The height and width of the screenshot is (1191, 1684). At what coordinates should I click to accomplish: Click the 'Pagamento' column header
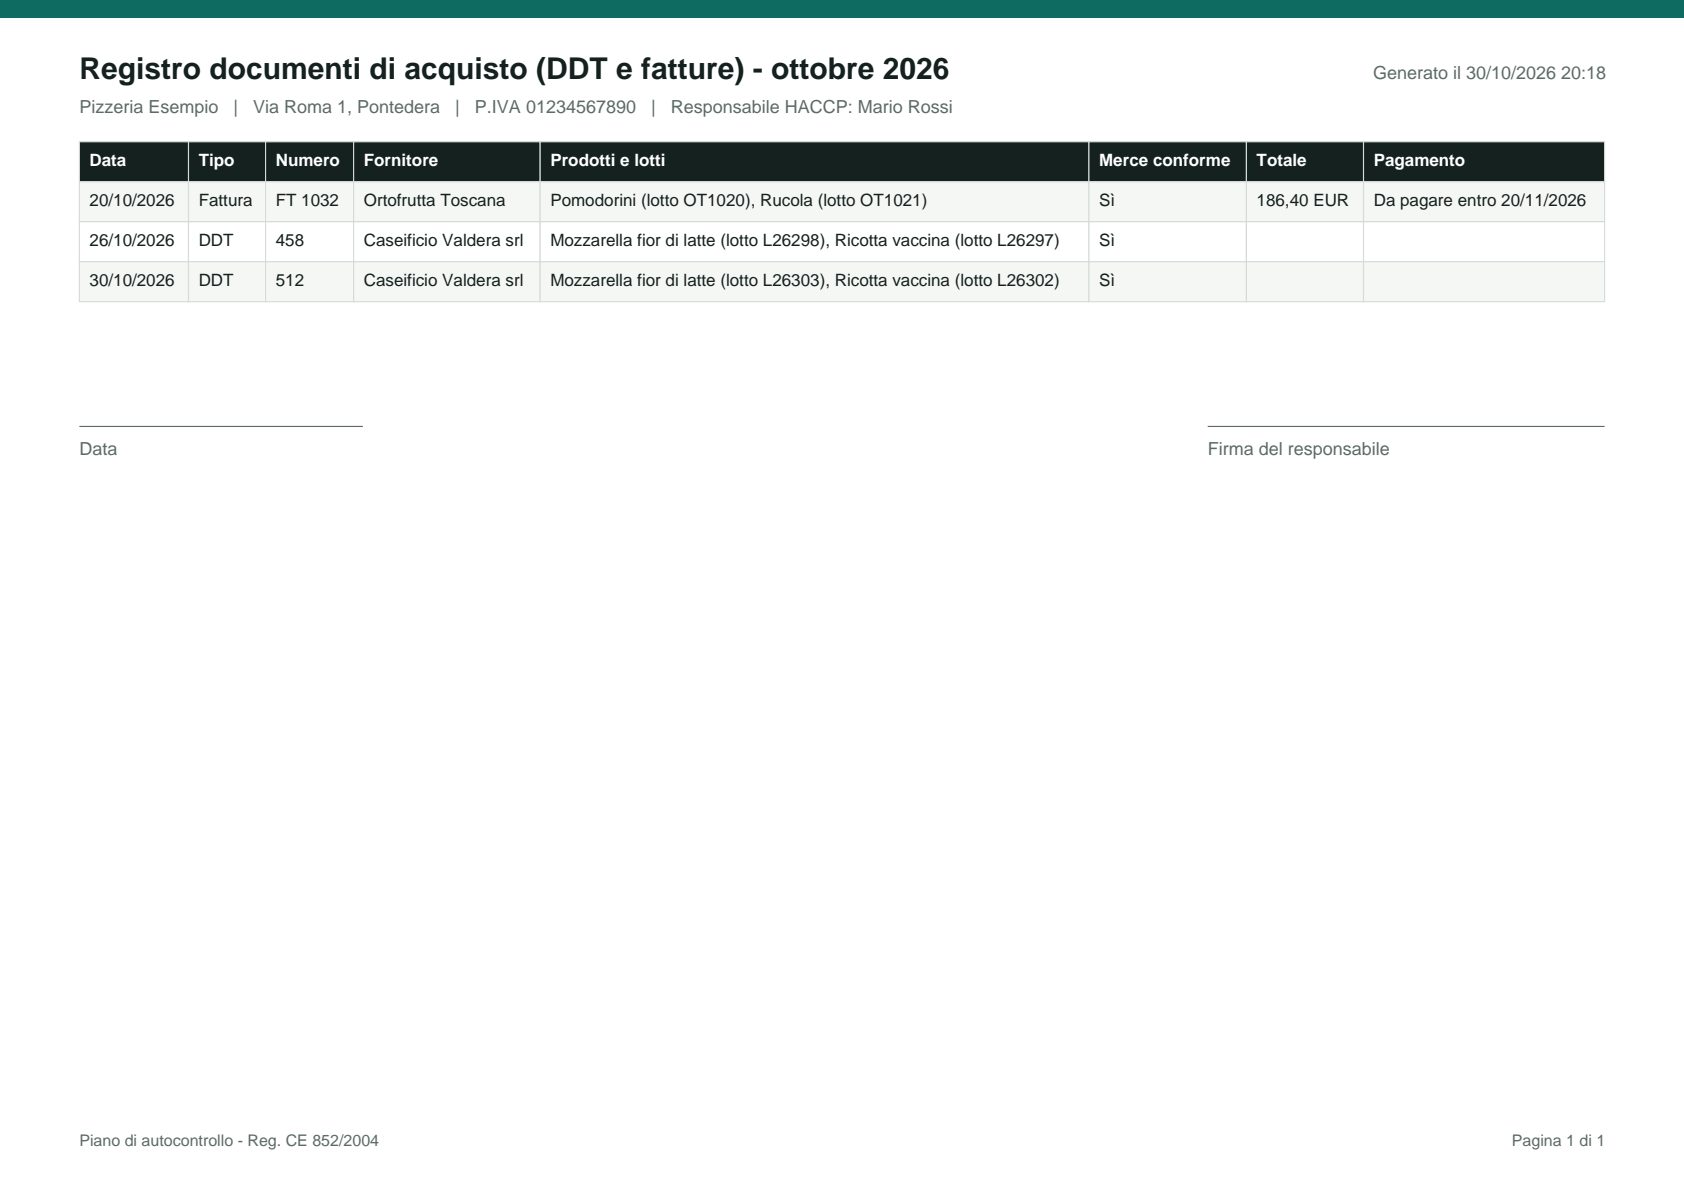pos(1484,161)
